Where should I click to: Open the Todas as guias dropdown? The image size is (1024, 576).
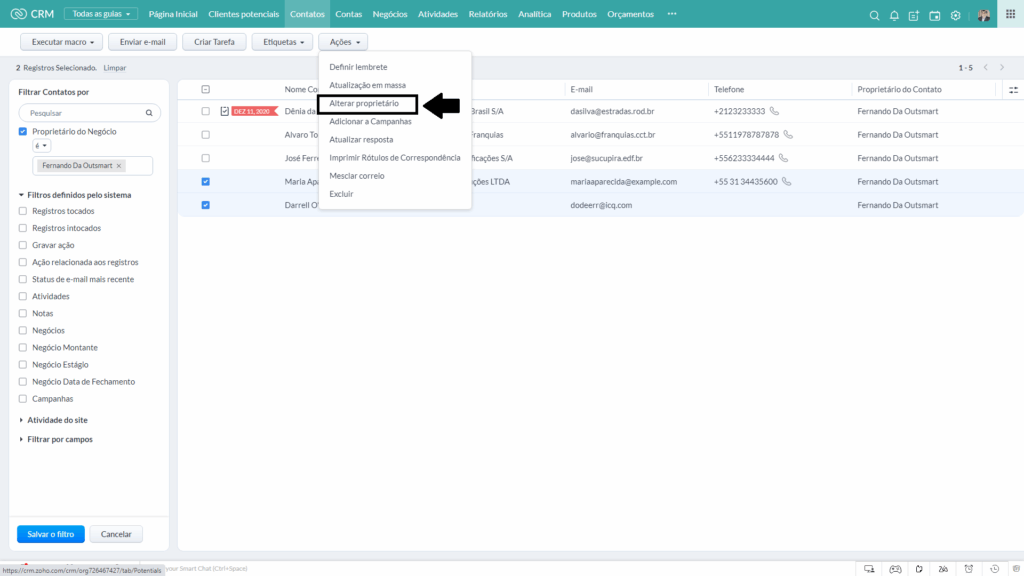101,14
